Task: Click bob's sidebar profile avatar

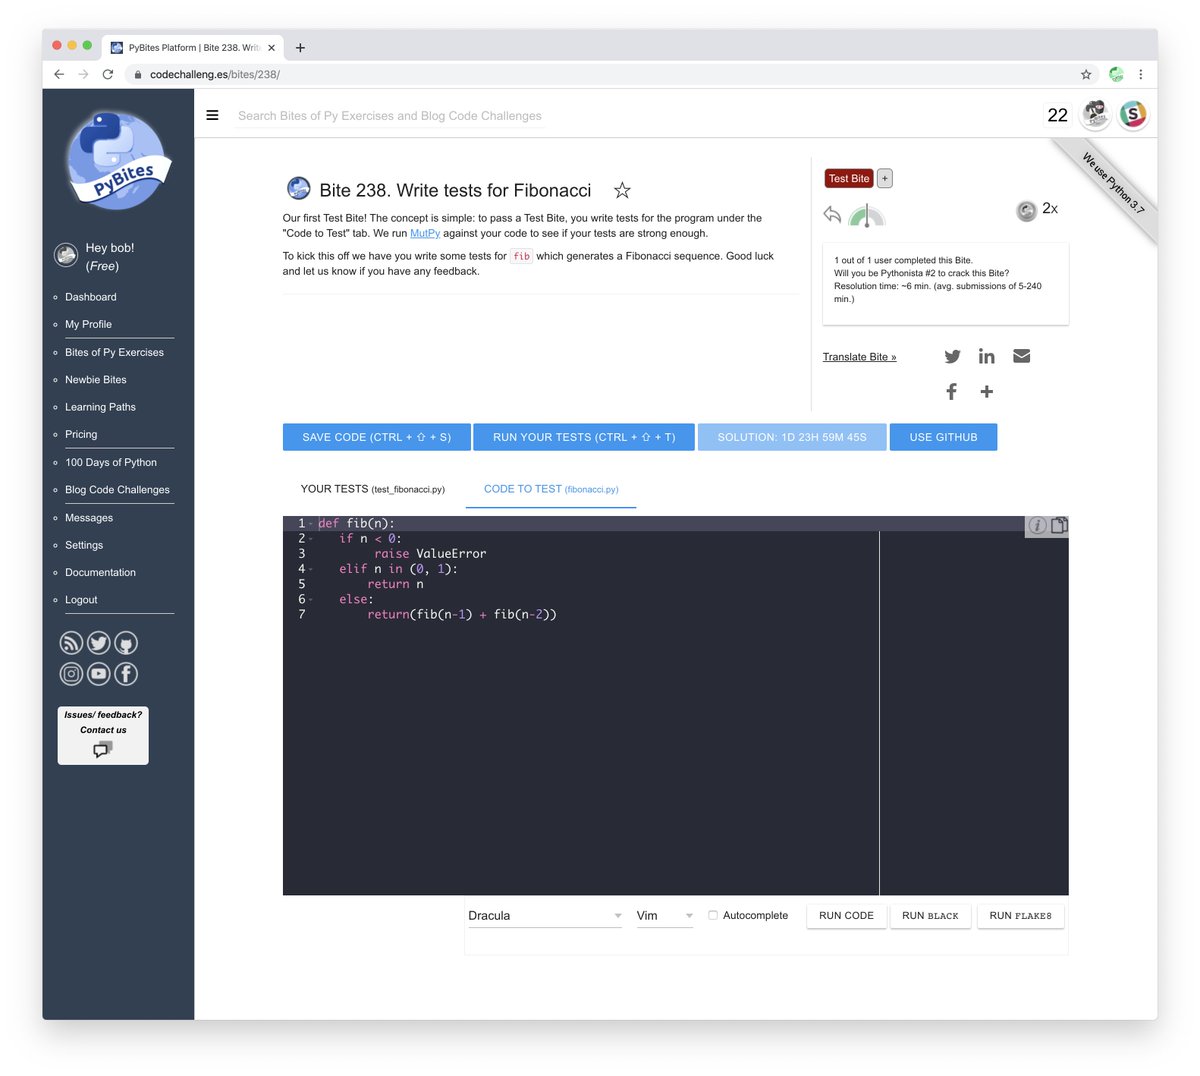Action: coord(66,255)
